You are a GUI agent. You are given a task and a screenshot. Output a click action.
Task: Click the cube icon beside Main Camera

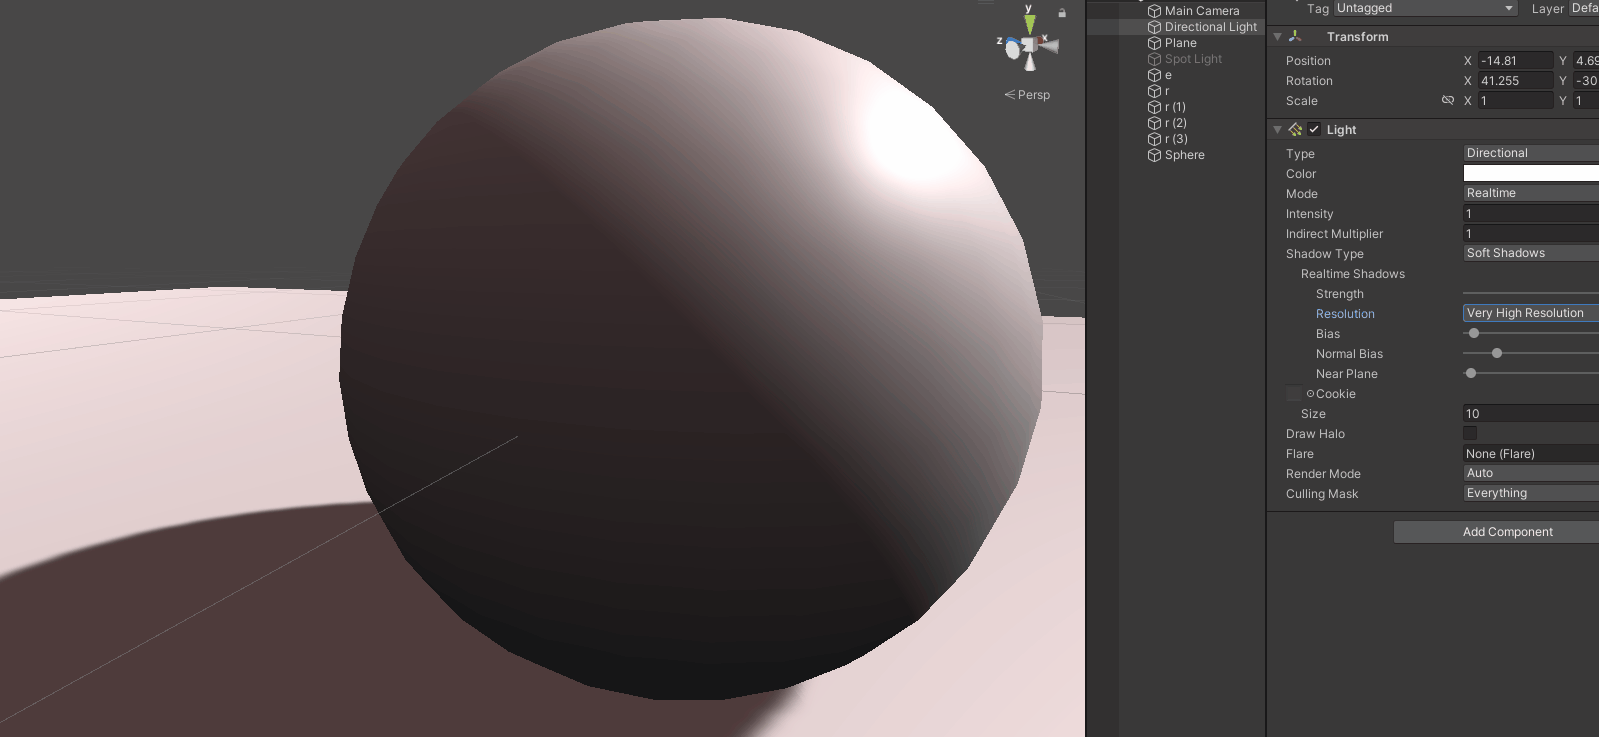click(1154, 11)
